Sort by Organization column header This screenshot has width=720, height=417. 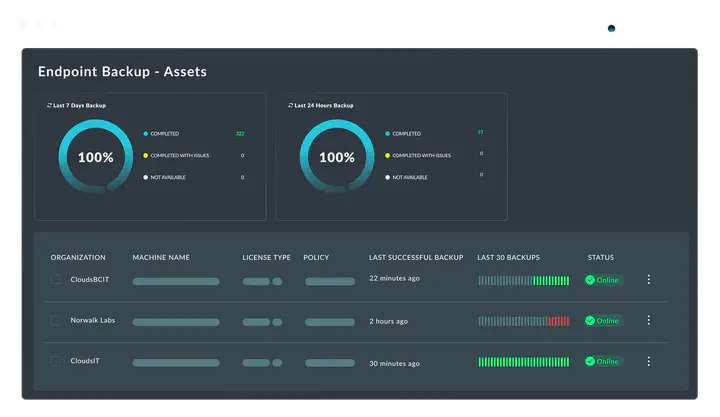(78, 258)
